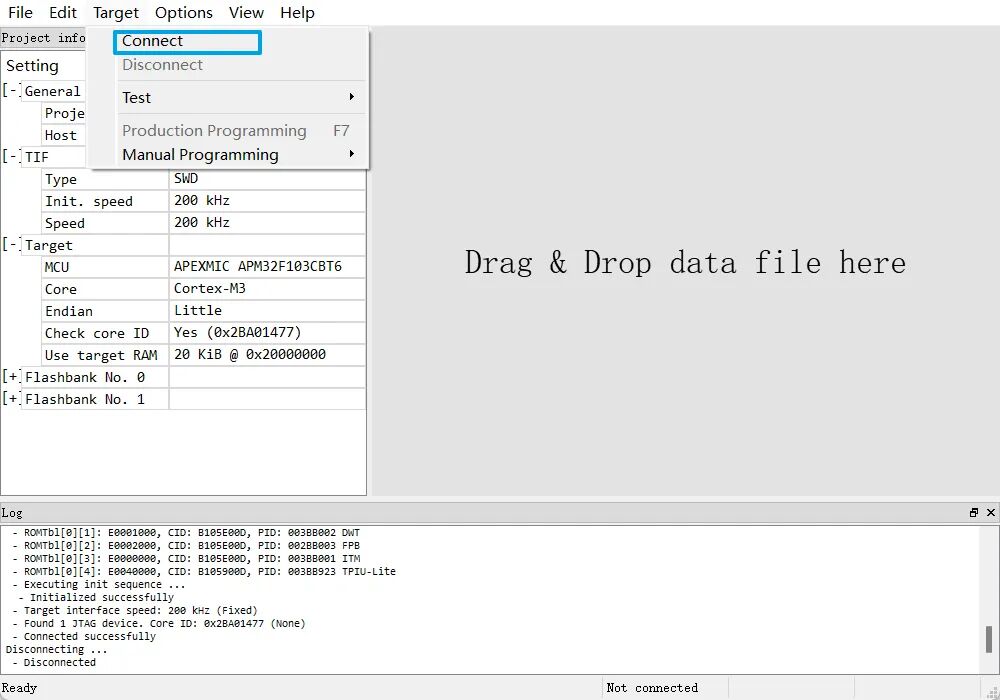Viewport: 1000px width, 700px height.
Task: Collapse the General settings group
Action: 11,91
